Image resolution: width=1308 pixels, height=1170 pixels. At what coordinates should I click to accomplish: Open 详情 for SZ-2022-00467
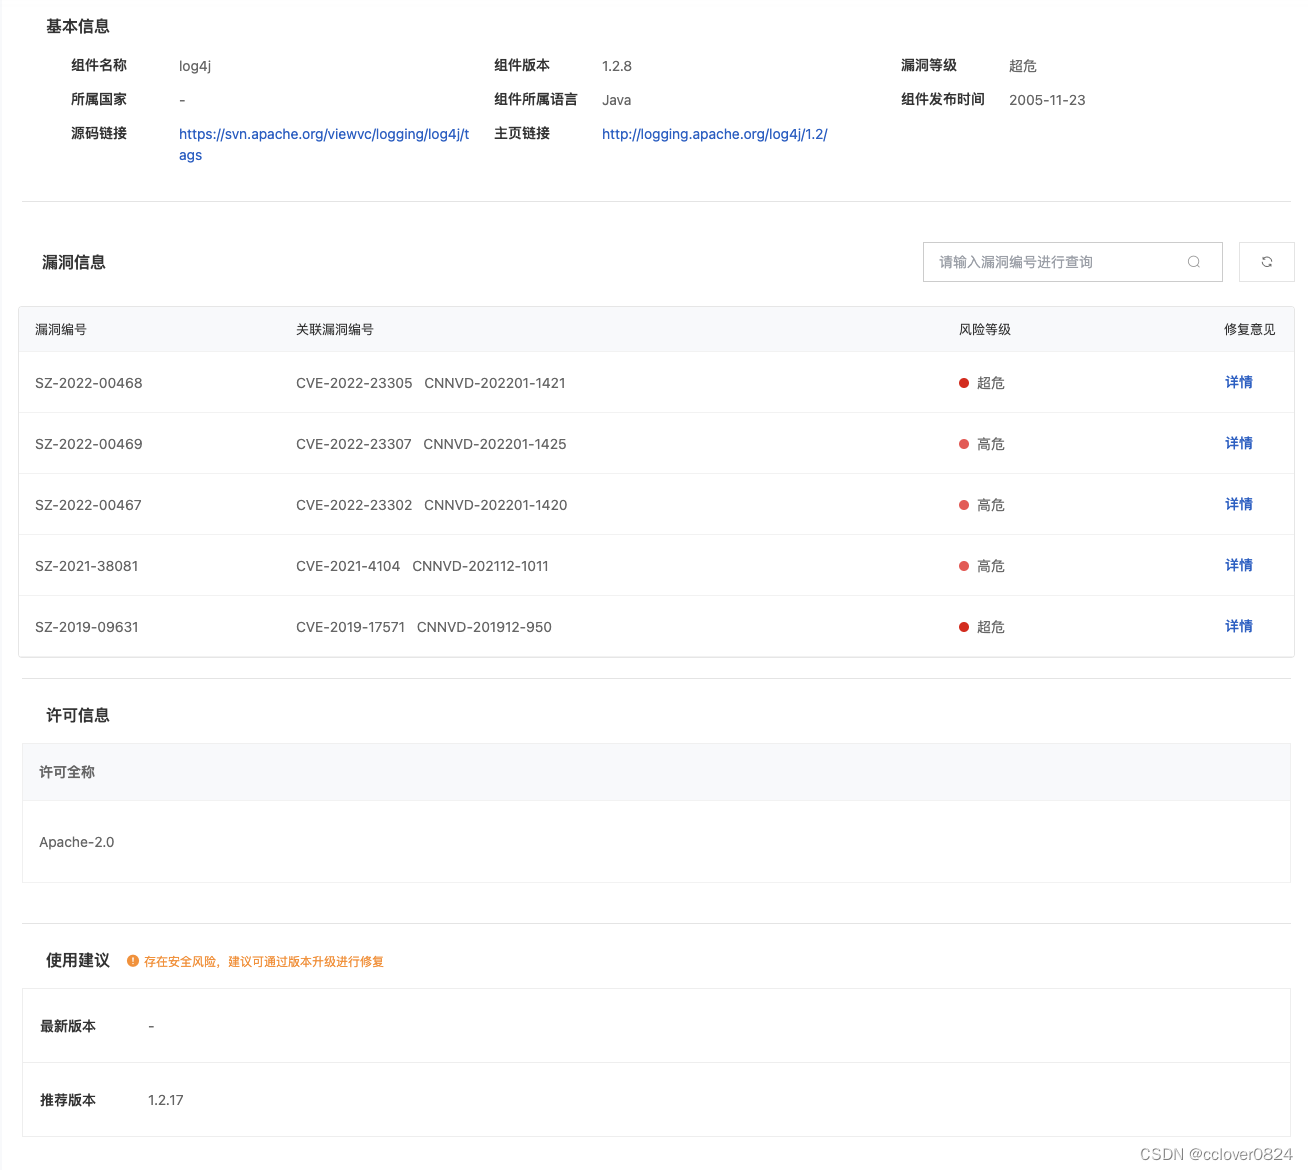pos(1238,504)
